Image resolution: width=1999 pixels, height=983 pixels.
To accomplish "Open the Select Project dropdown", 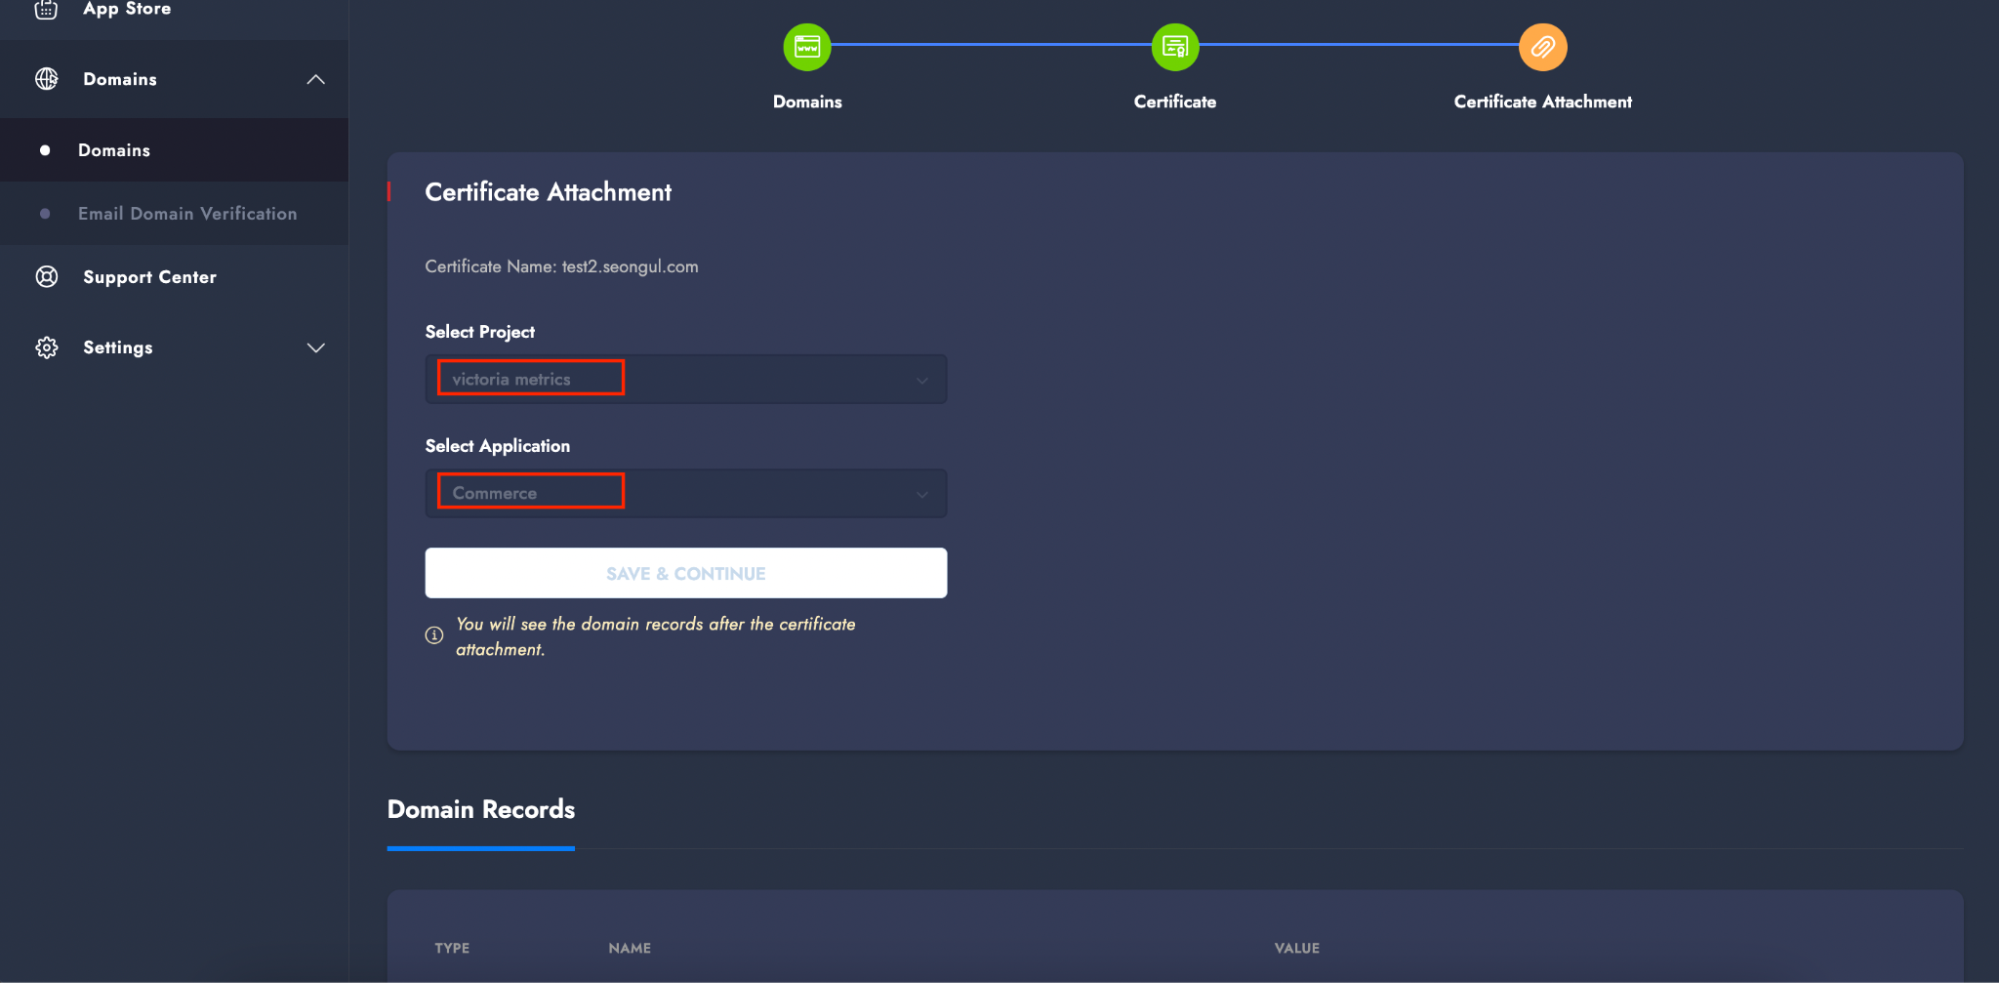I will 685,380.
